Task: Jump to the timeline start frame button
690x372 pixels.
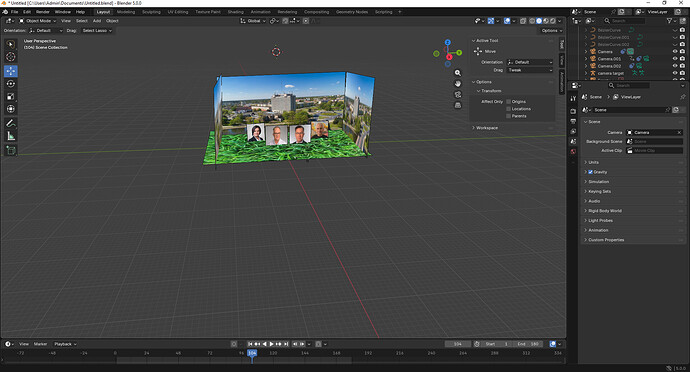Action: (x=250, y=344)
